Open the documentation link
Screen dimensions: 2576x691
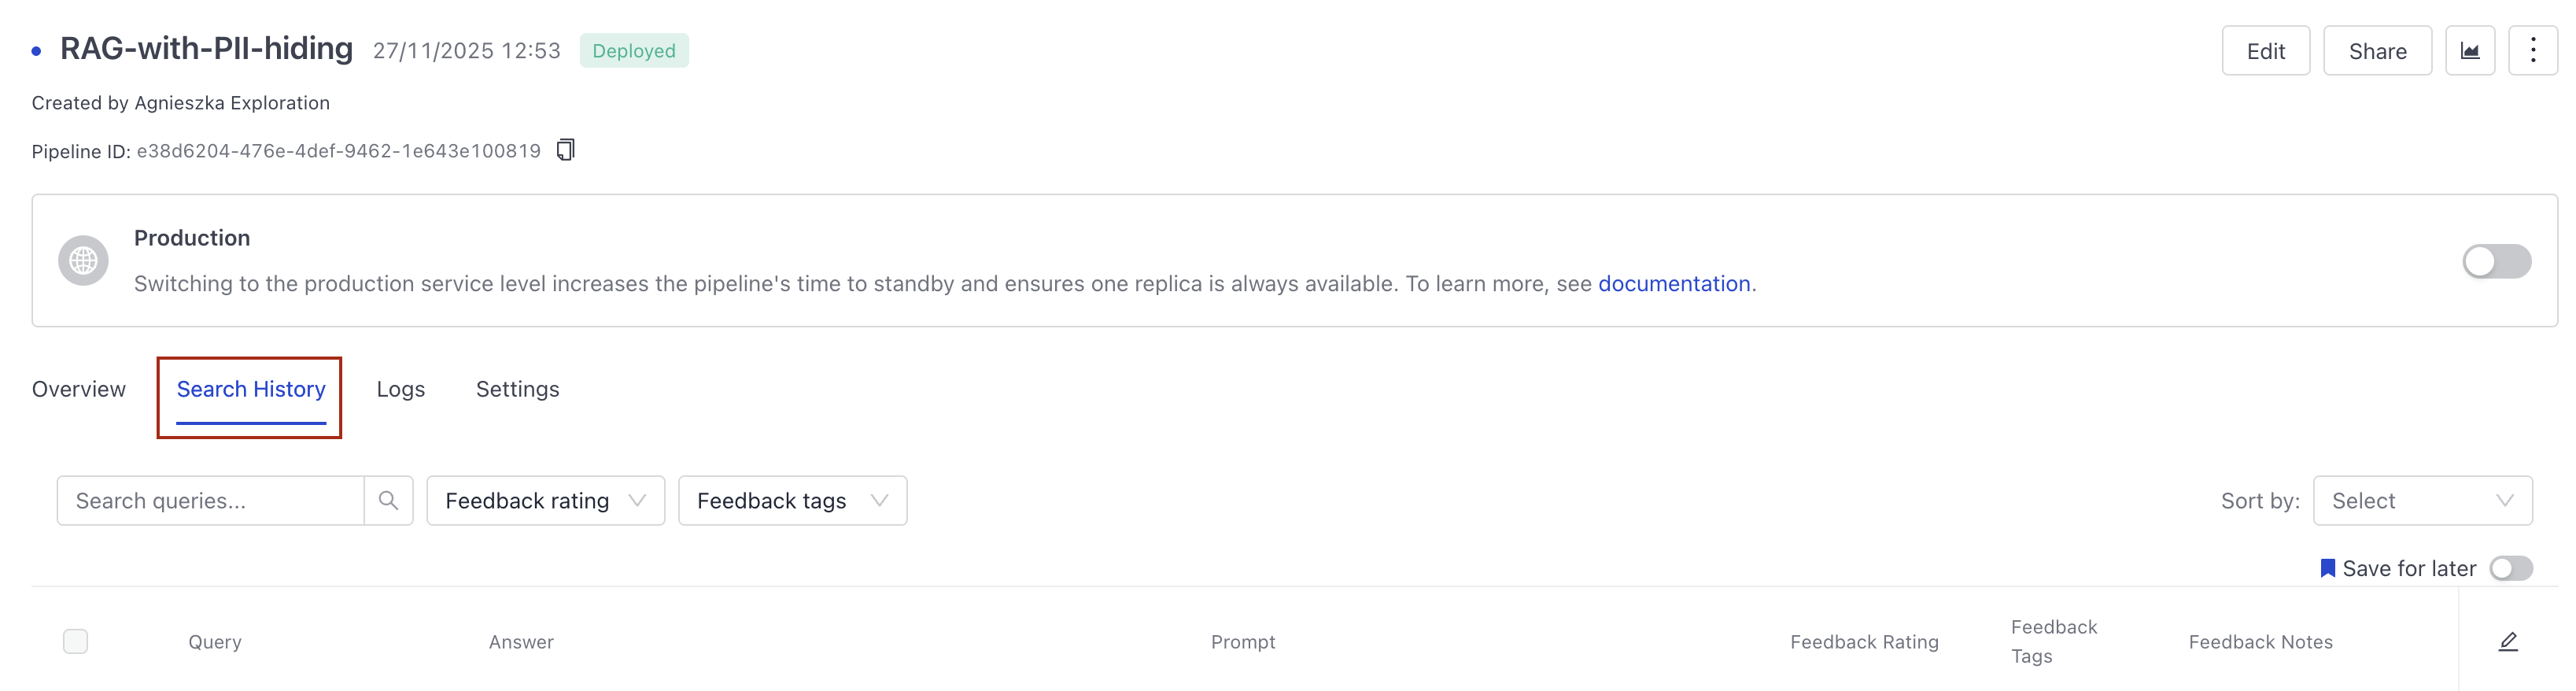click(x=1674, y=283)
